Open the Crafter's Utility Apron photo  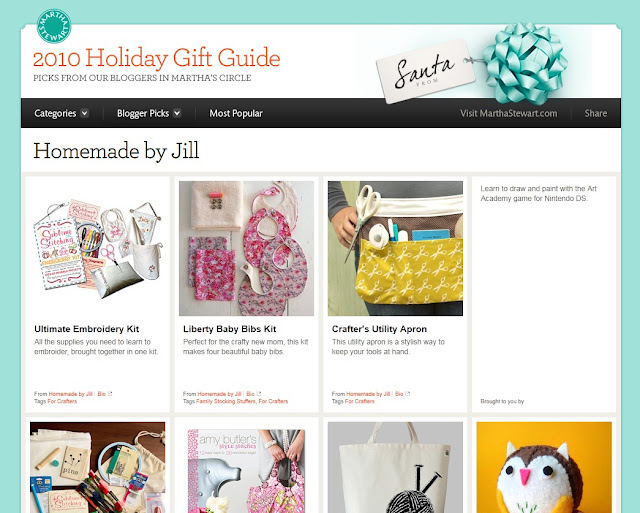click(395, 249)
